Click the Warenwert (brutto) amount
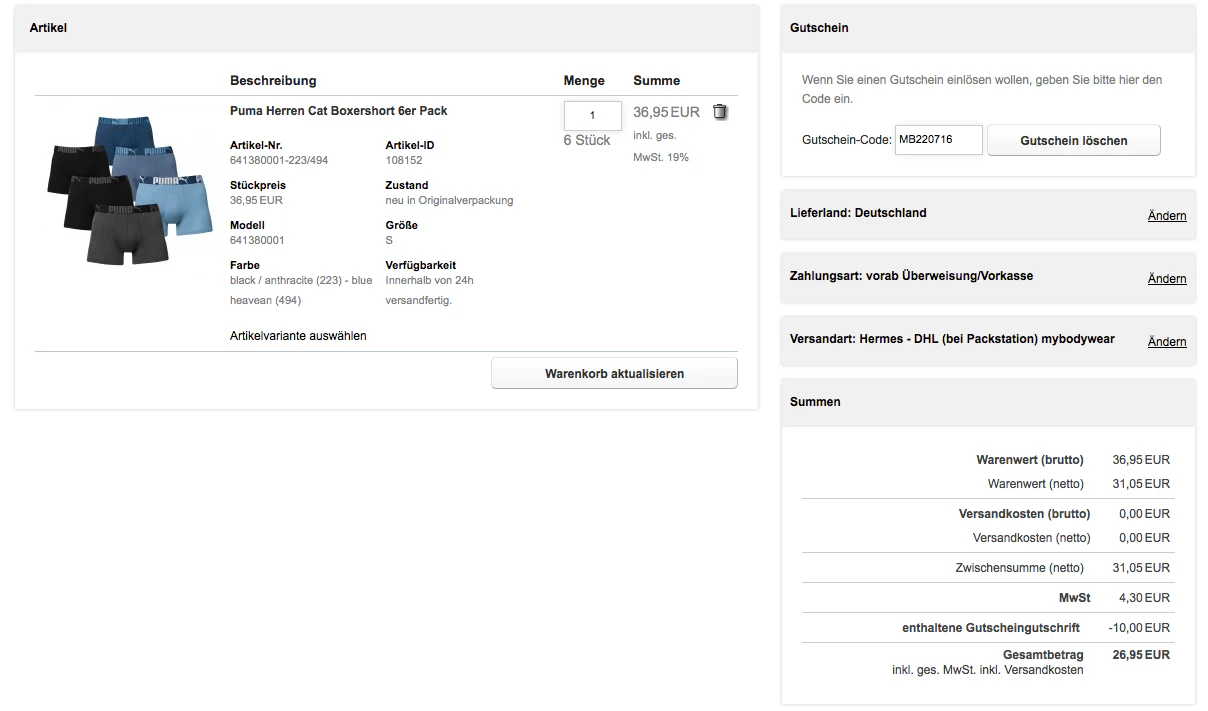Image resolution: width=1208 pixels, height=711 pixels. tap(1141, 460)
